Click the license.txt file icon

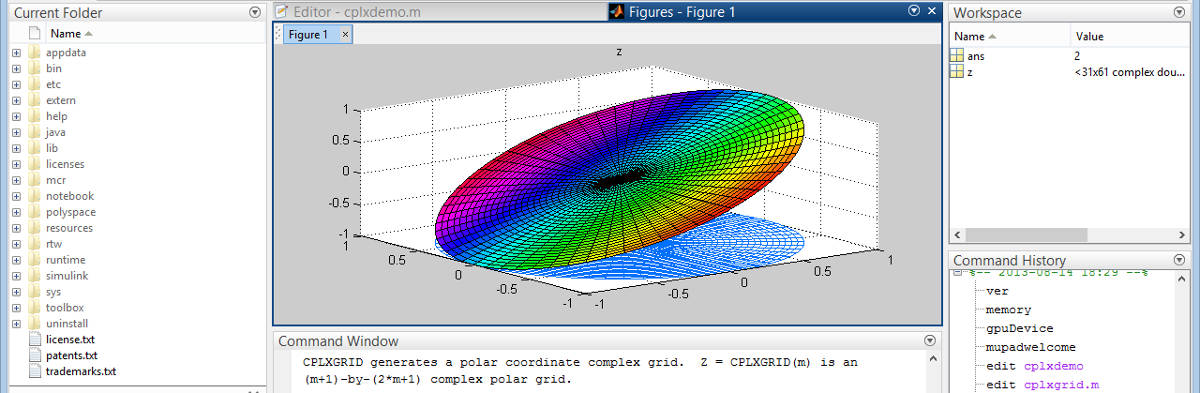click(x=35, y=340)
